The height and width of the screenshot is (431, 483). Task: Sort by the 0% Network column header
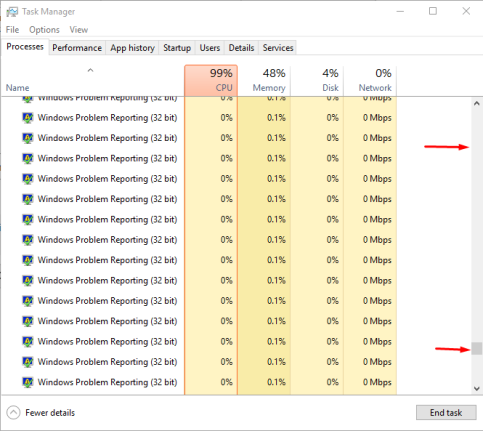pos(370,80)
